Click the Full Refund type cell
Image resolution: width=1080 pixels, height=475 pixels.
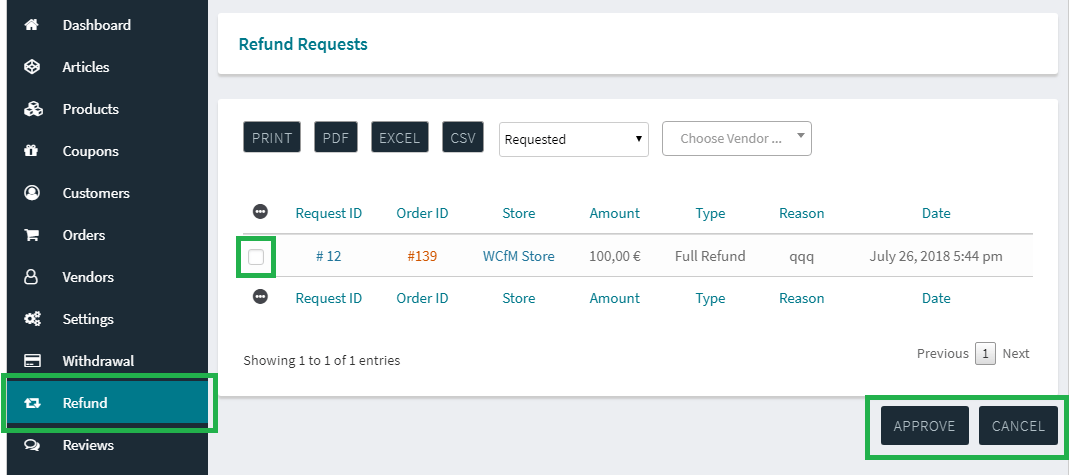(710, 256)
